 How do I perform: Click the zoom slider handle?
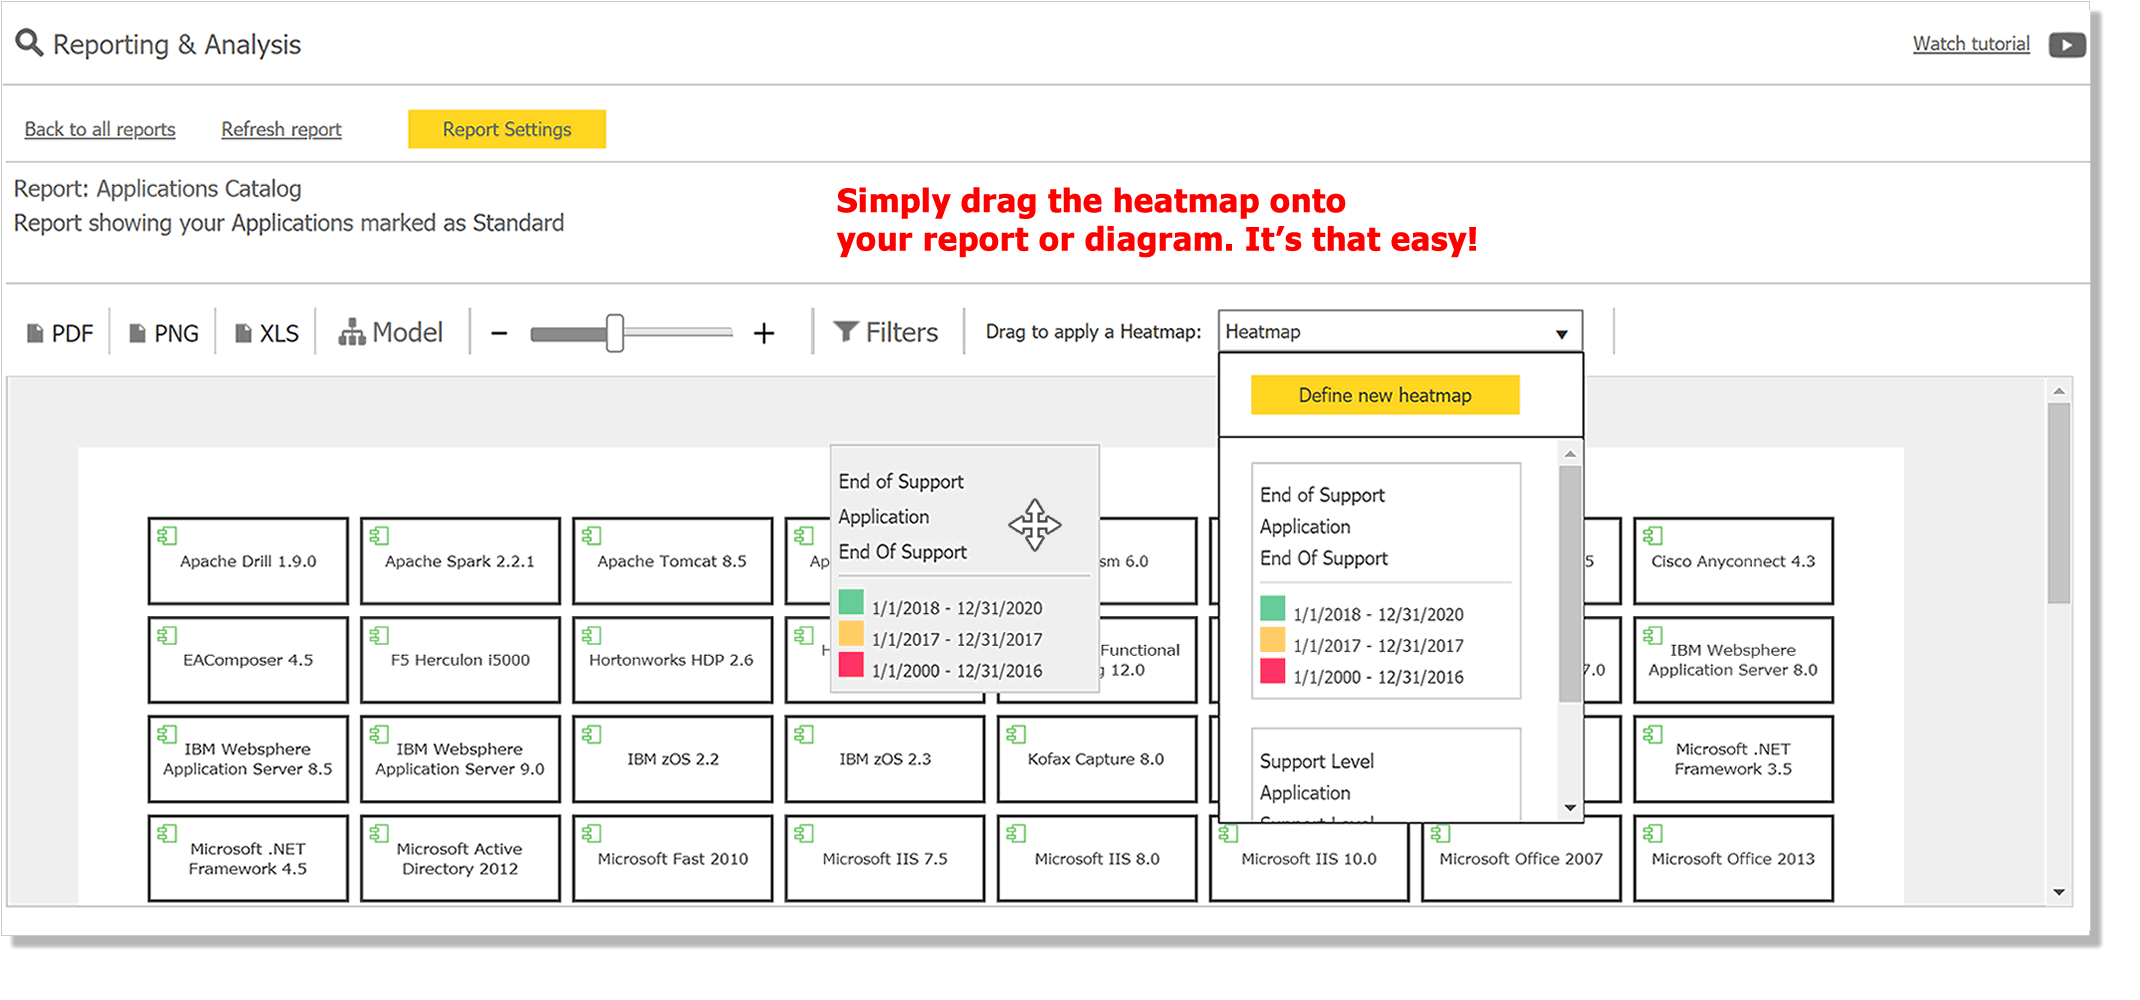[x=615, y=333]
